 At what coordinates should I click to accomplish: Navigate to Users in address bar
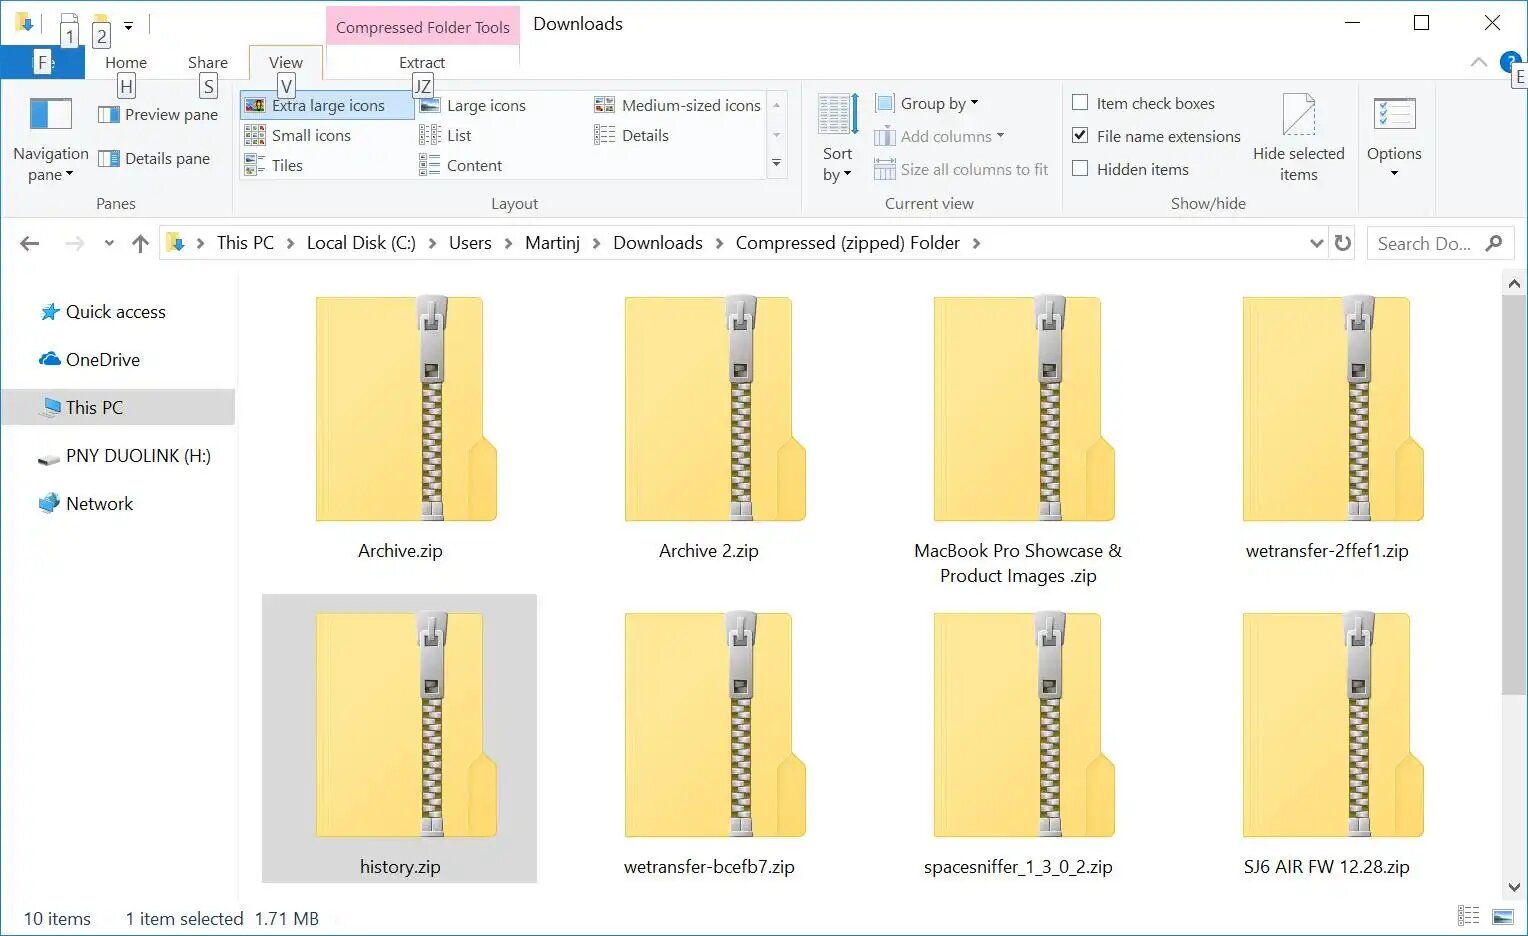(470, 243)
